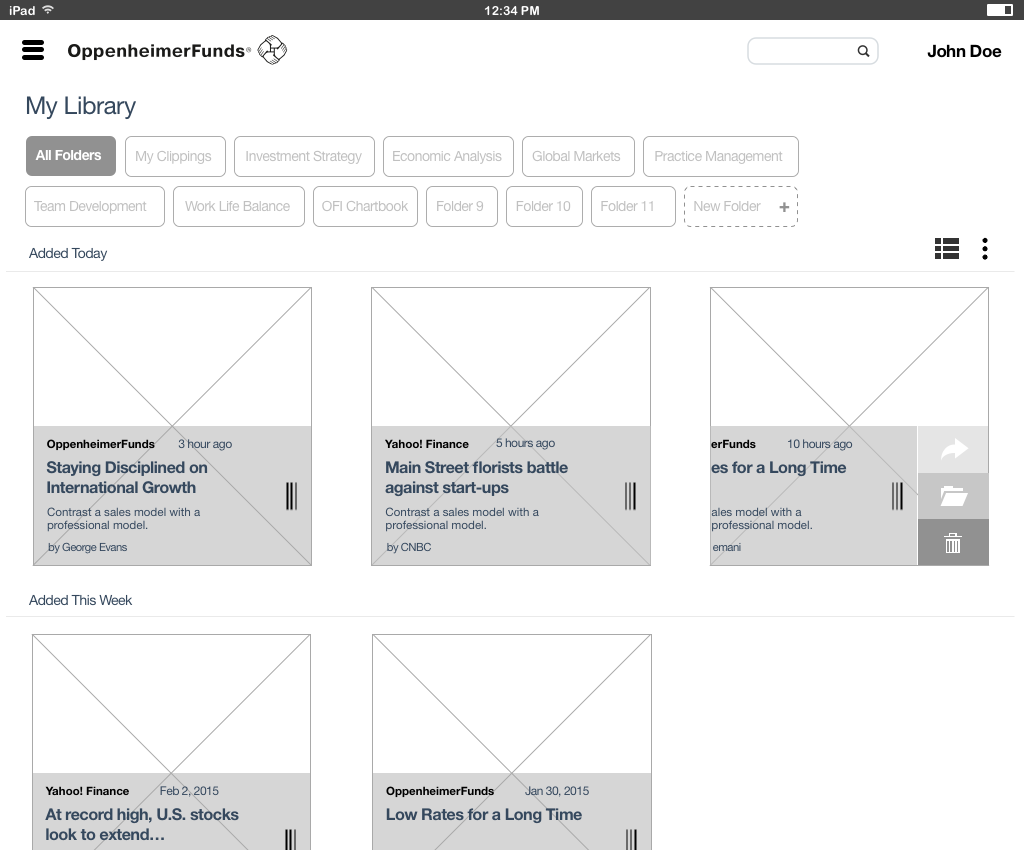Viewport: 1024px width, 850px height.
Task: Open the My Clippings folder
Action: (x=175, y=156)
